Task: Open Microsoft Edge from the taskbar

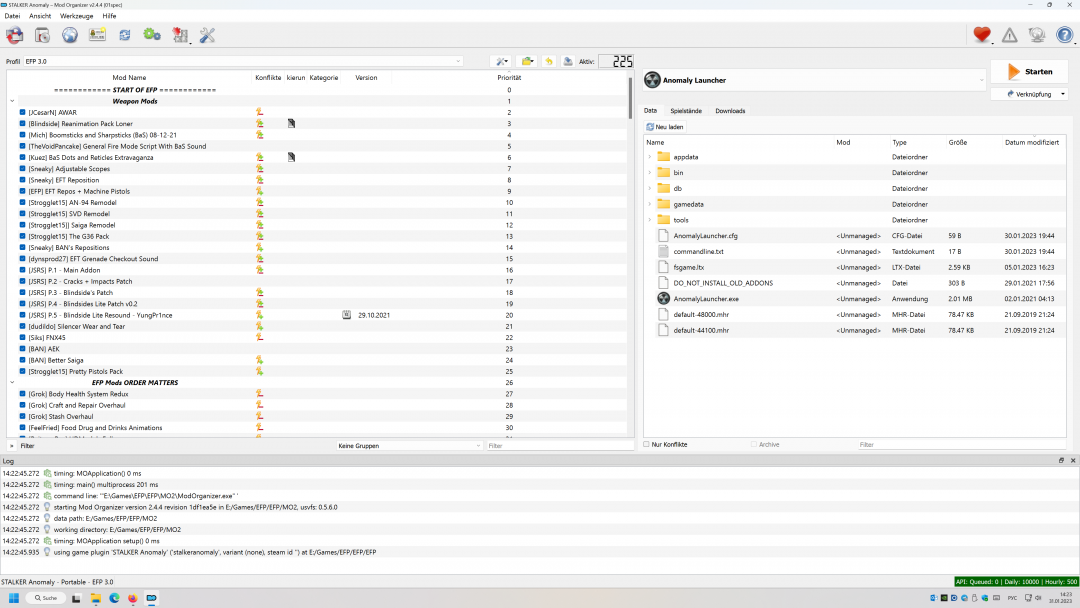Action: pyautogui.click(x=114, y=598)
